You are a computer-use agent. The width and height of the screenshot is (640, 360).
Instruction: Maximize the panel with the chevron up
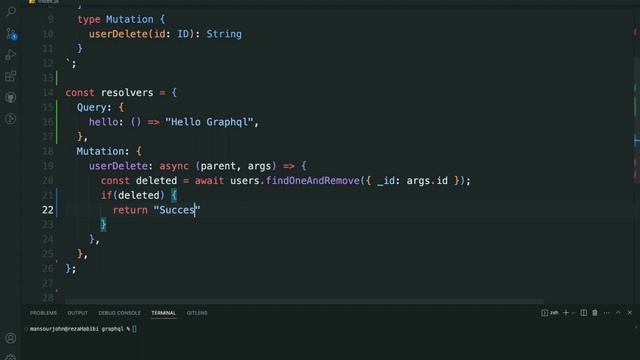pos(618,313)
